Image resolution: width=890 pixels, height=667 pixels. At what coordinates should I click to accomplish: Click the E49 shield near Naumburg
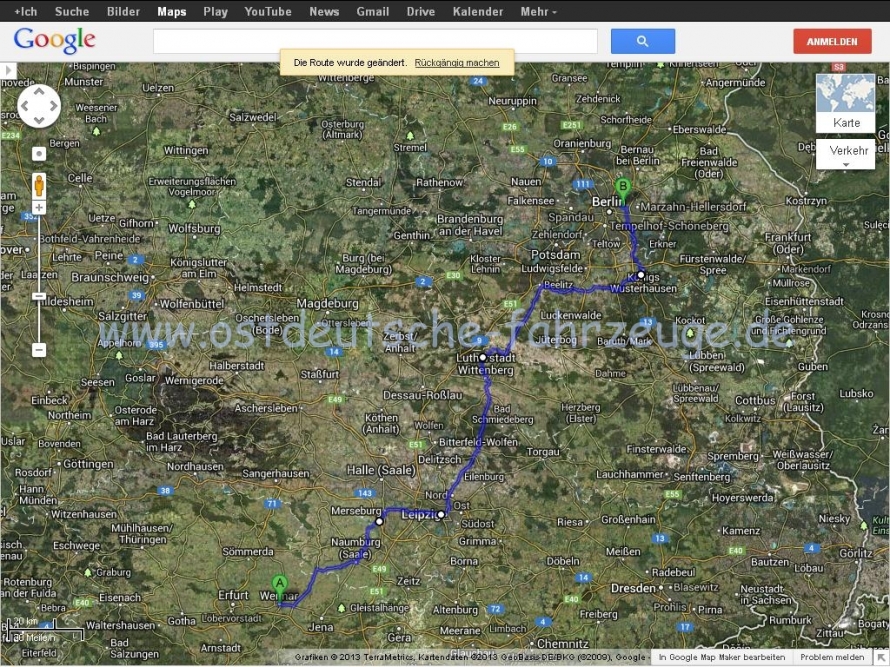click(x=379, y=569)
